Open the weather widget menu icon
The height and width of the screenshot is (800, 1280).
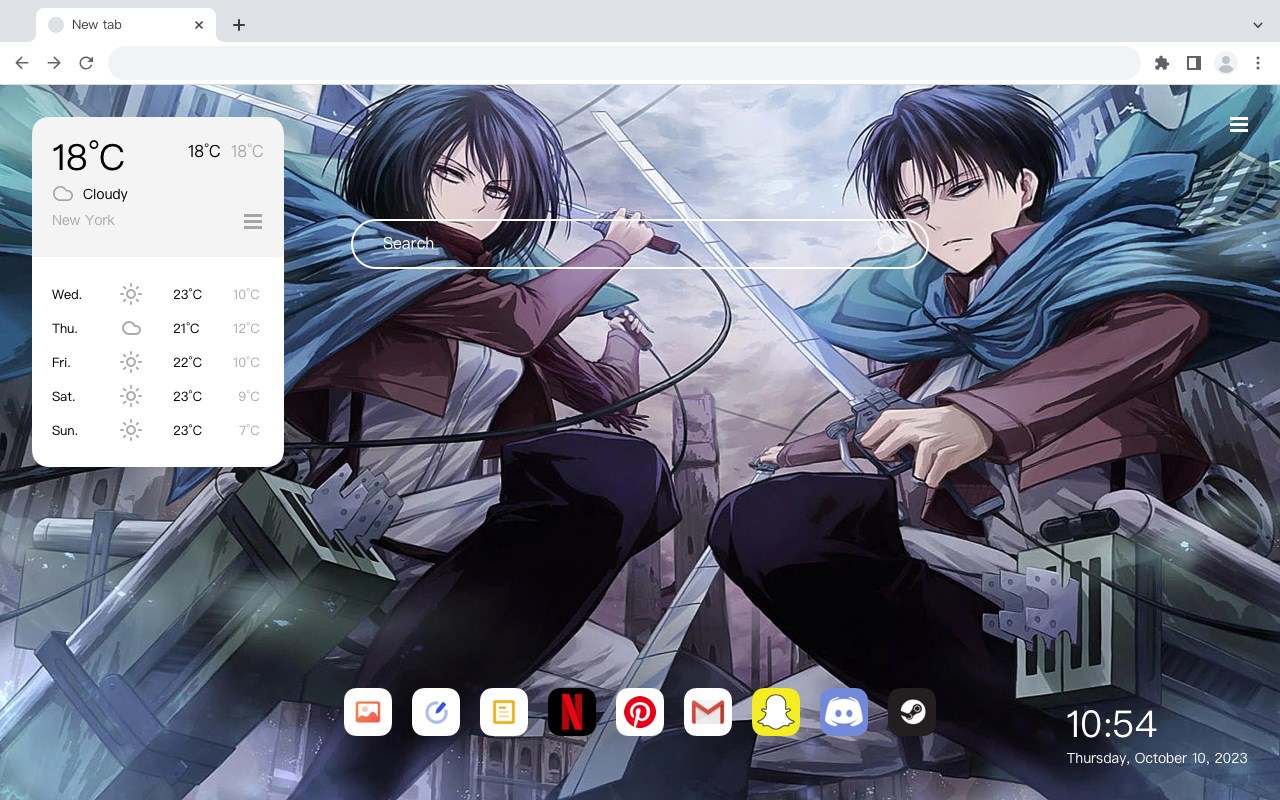253,221
